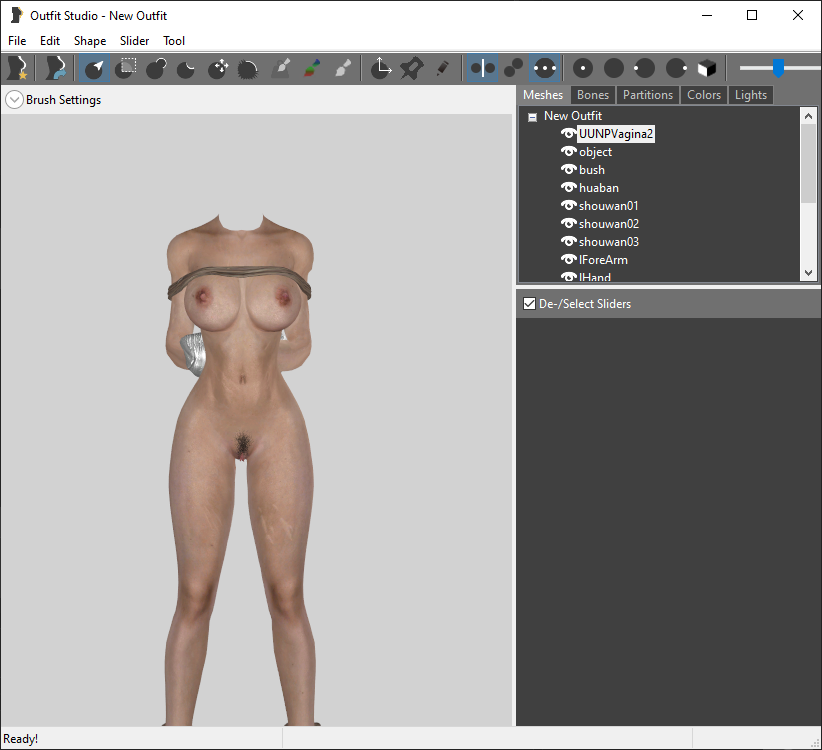
Task: Uncheck the De-/Select Sliders checkbox
Action: tap(529, 303)
